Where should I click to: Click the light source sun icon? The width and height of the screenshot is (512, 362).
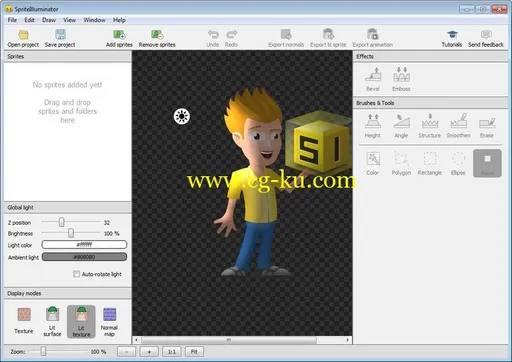pyautogui.click(x=182, y=116)
